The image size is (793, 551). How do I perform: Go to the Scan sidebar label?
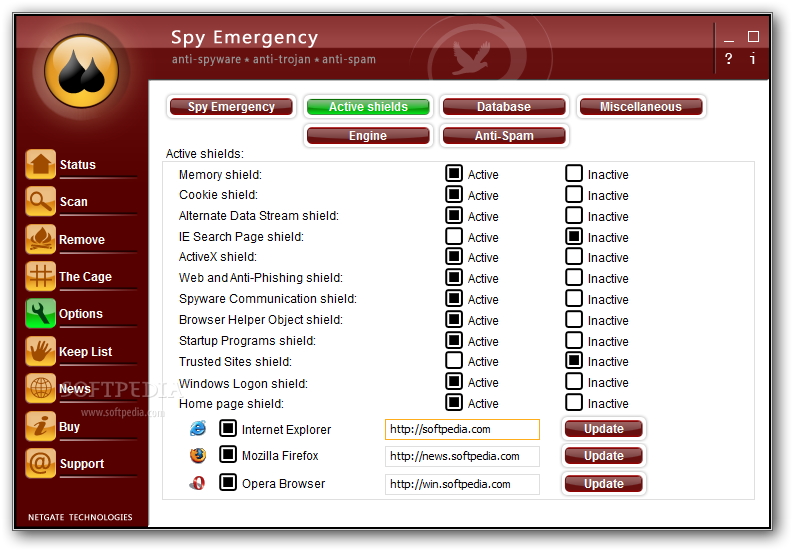pos(74,202)
